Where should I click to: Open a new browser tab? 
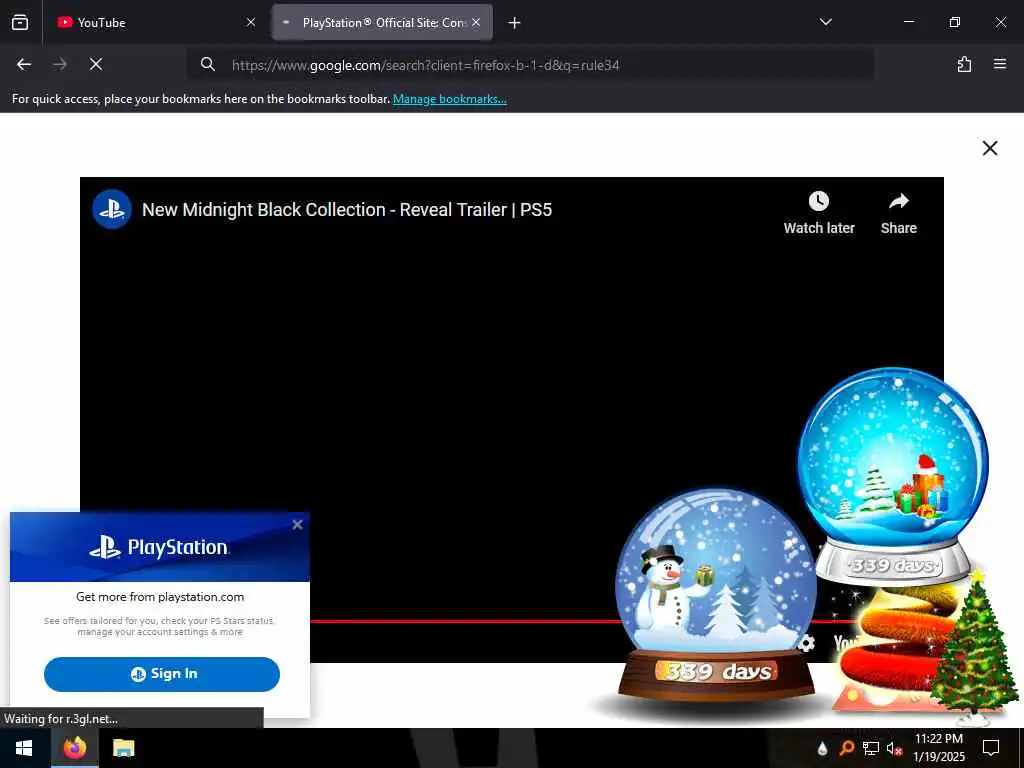pyautogui.click(x=515, y=23)
